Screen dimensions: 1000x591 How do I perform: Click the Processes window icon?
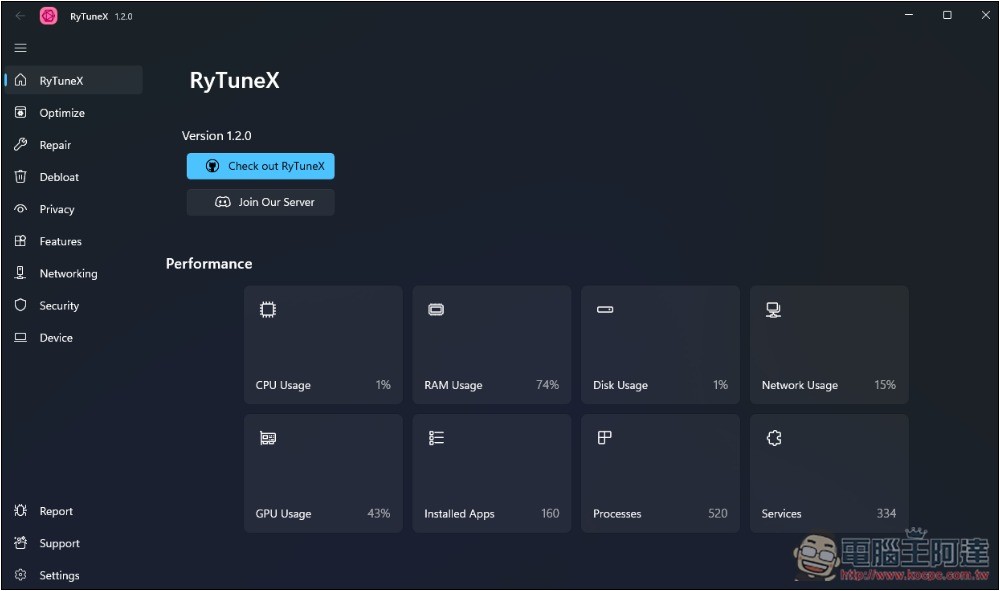point(605,437)
